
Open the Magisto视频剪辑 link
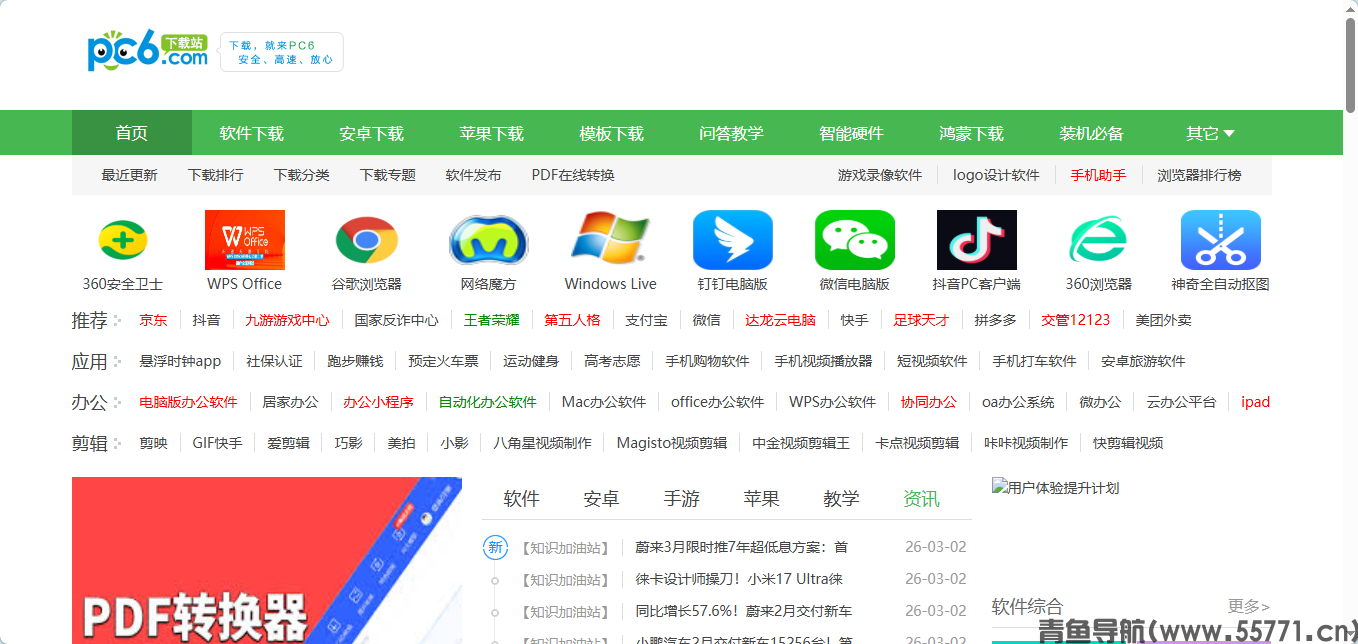[x=672, y=443]
